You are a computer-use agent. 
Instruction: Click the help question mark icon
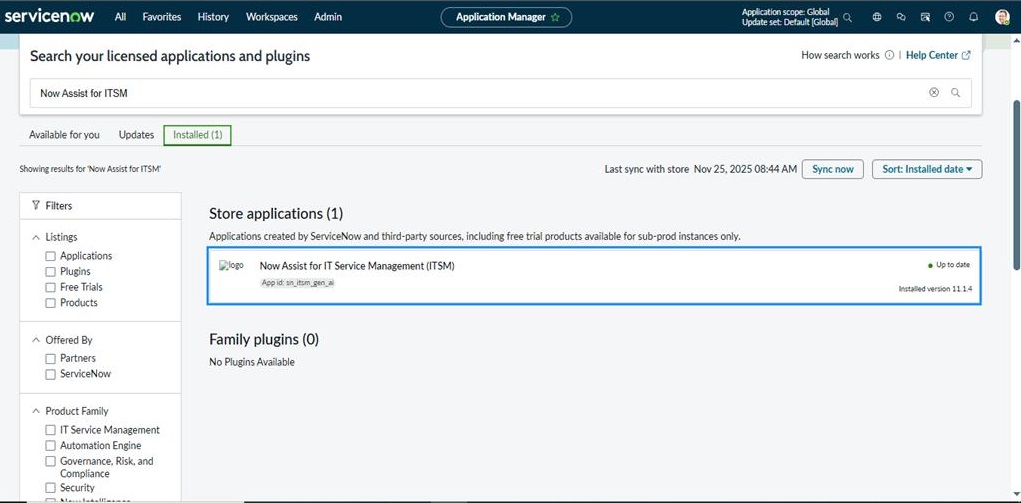pyautogui.click(x=949, y=17)
